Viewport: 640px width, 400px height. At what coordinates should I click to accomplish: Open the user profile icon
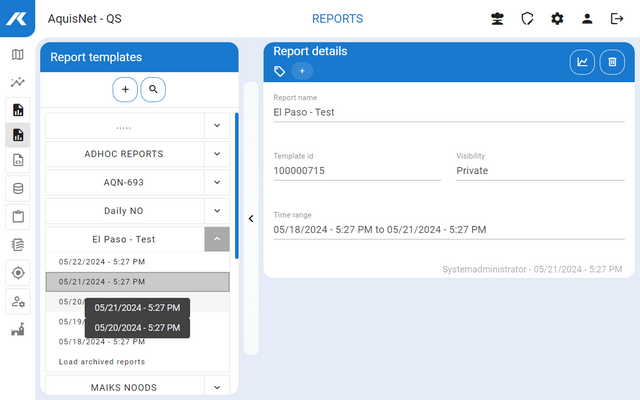click(587, 19)
